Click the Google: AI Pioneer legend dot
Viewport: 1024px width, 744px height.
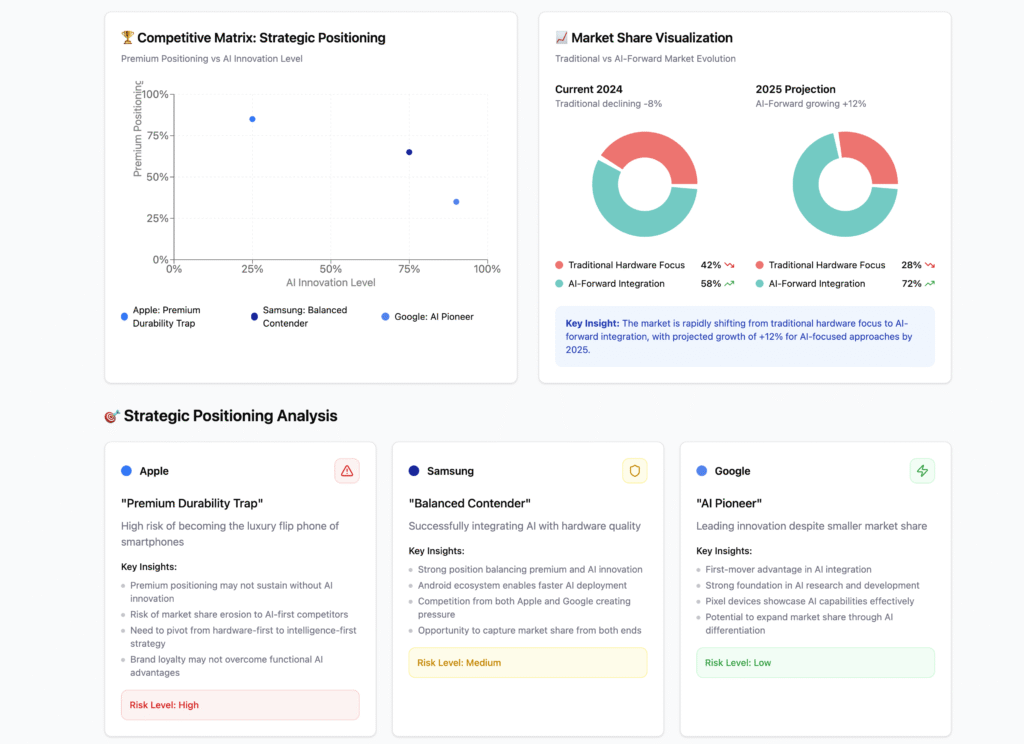tap(385, 317)
